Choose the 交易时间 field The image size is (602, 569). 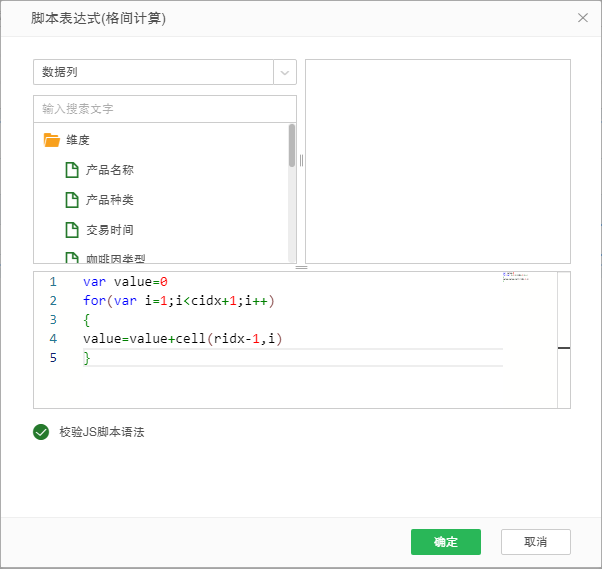coord(110,230)
